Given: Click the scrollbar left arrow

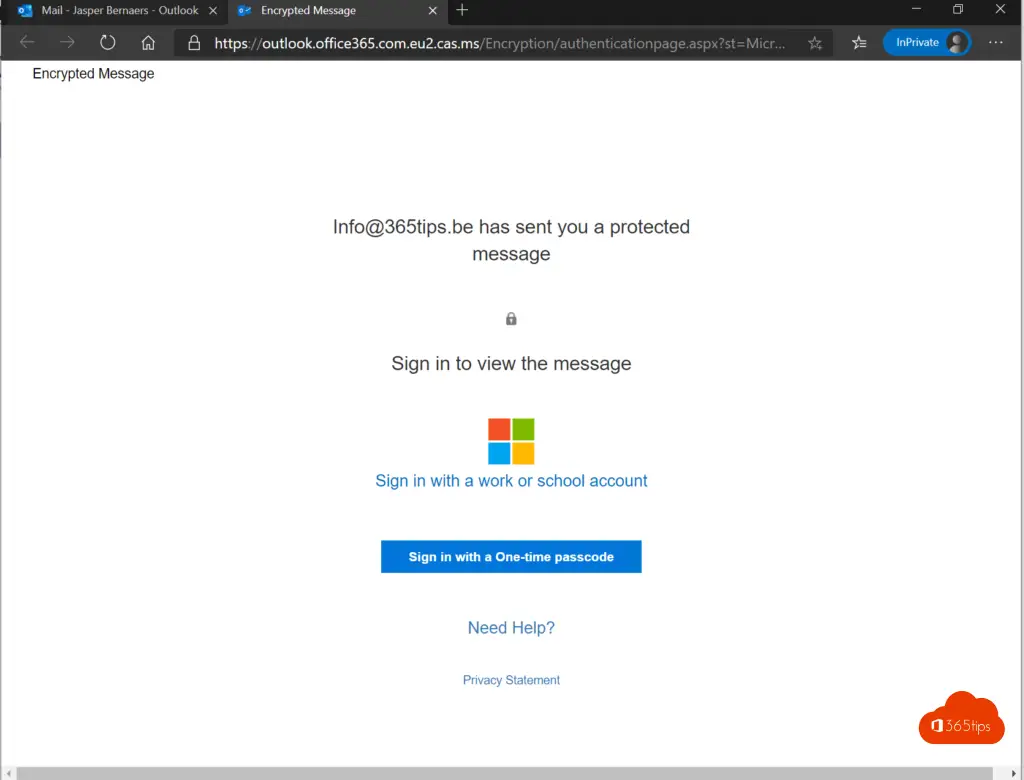Looking at the screenshot, I should (x=8, y=773).
